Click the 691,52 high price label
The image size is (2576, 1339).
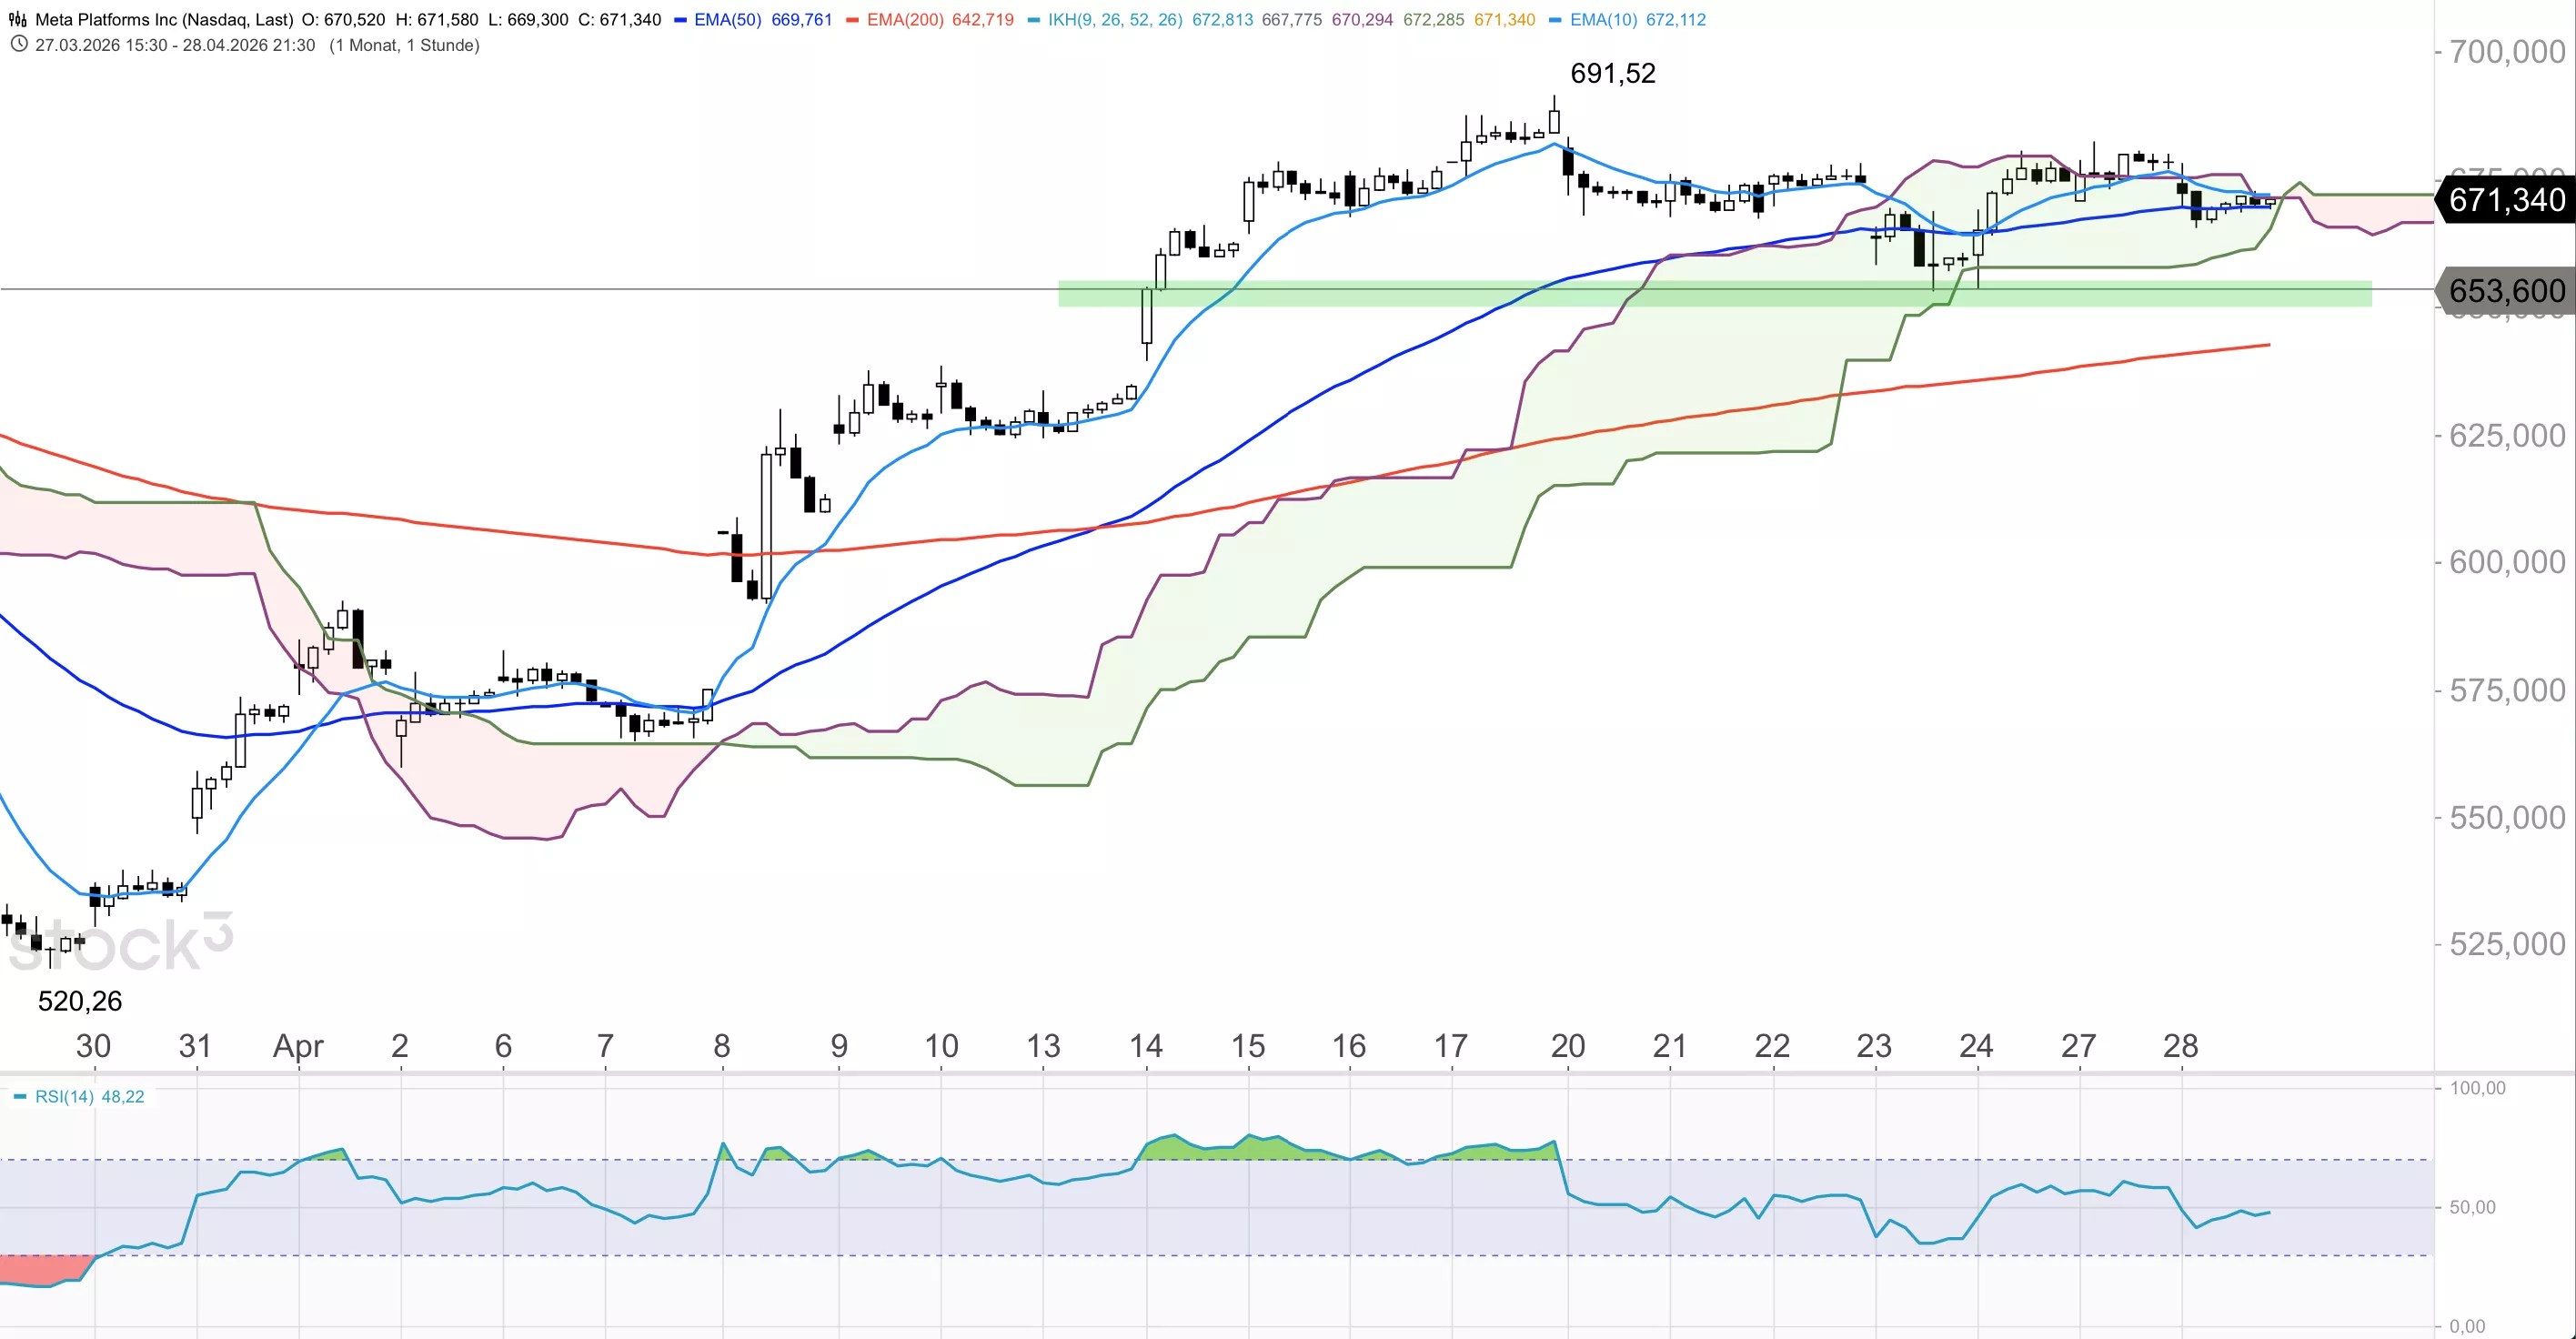(x=1612, y=73)
